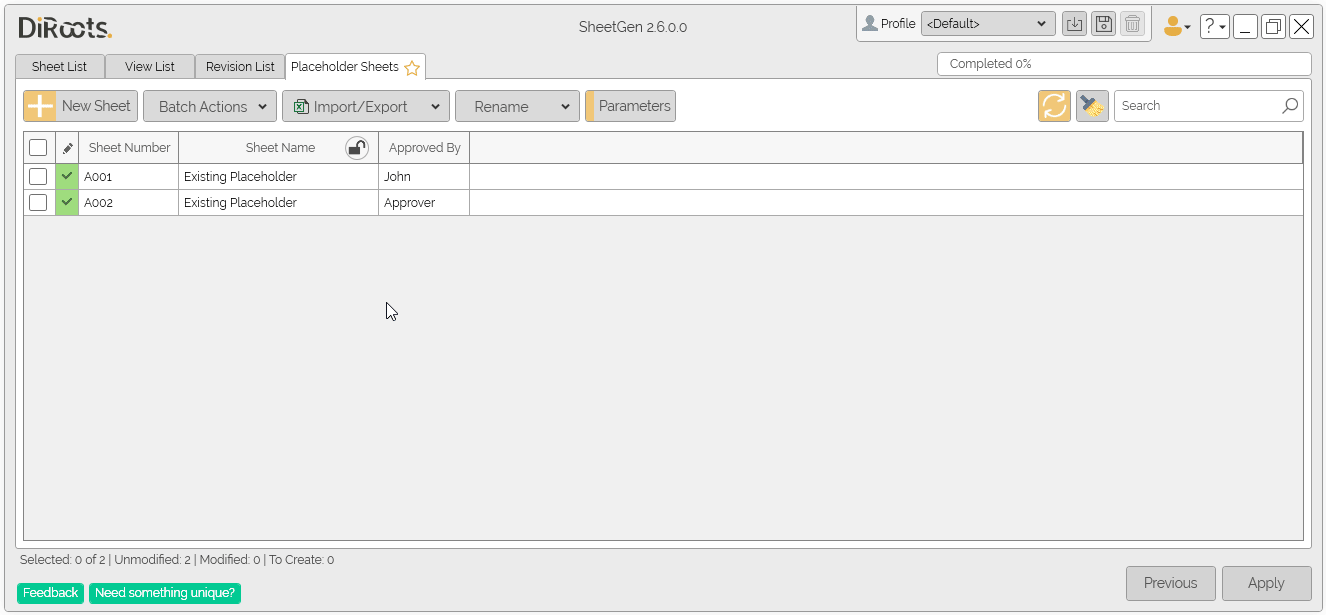Image resolution: width=1326 pixels, height=615 pixels.
Task: Check the checkbox for sheet A002
Action: tap(38, 202)
